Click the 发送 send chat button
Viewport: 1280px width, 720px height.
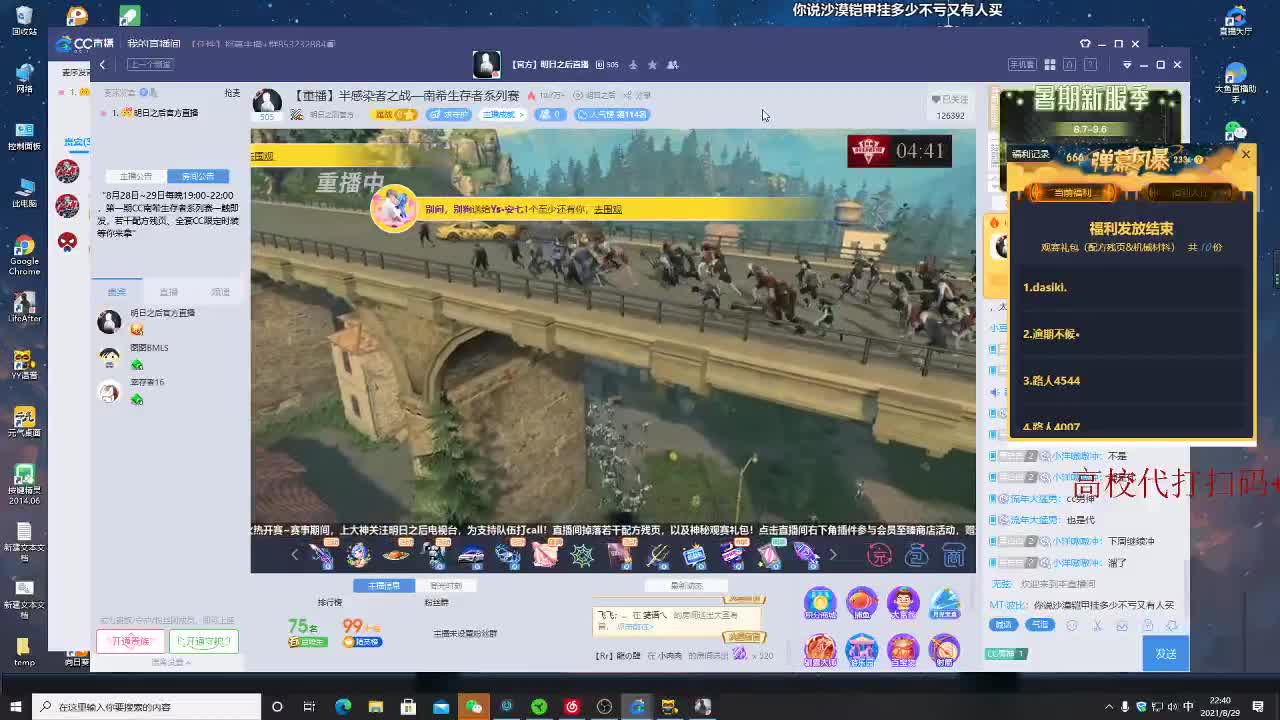point(1166,654)
